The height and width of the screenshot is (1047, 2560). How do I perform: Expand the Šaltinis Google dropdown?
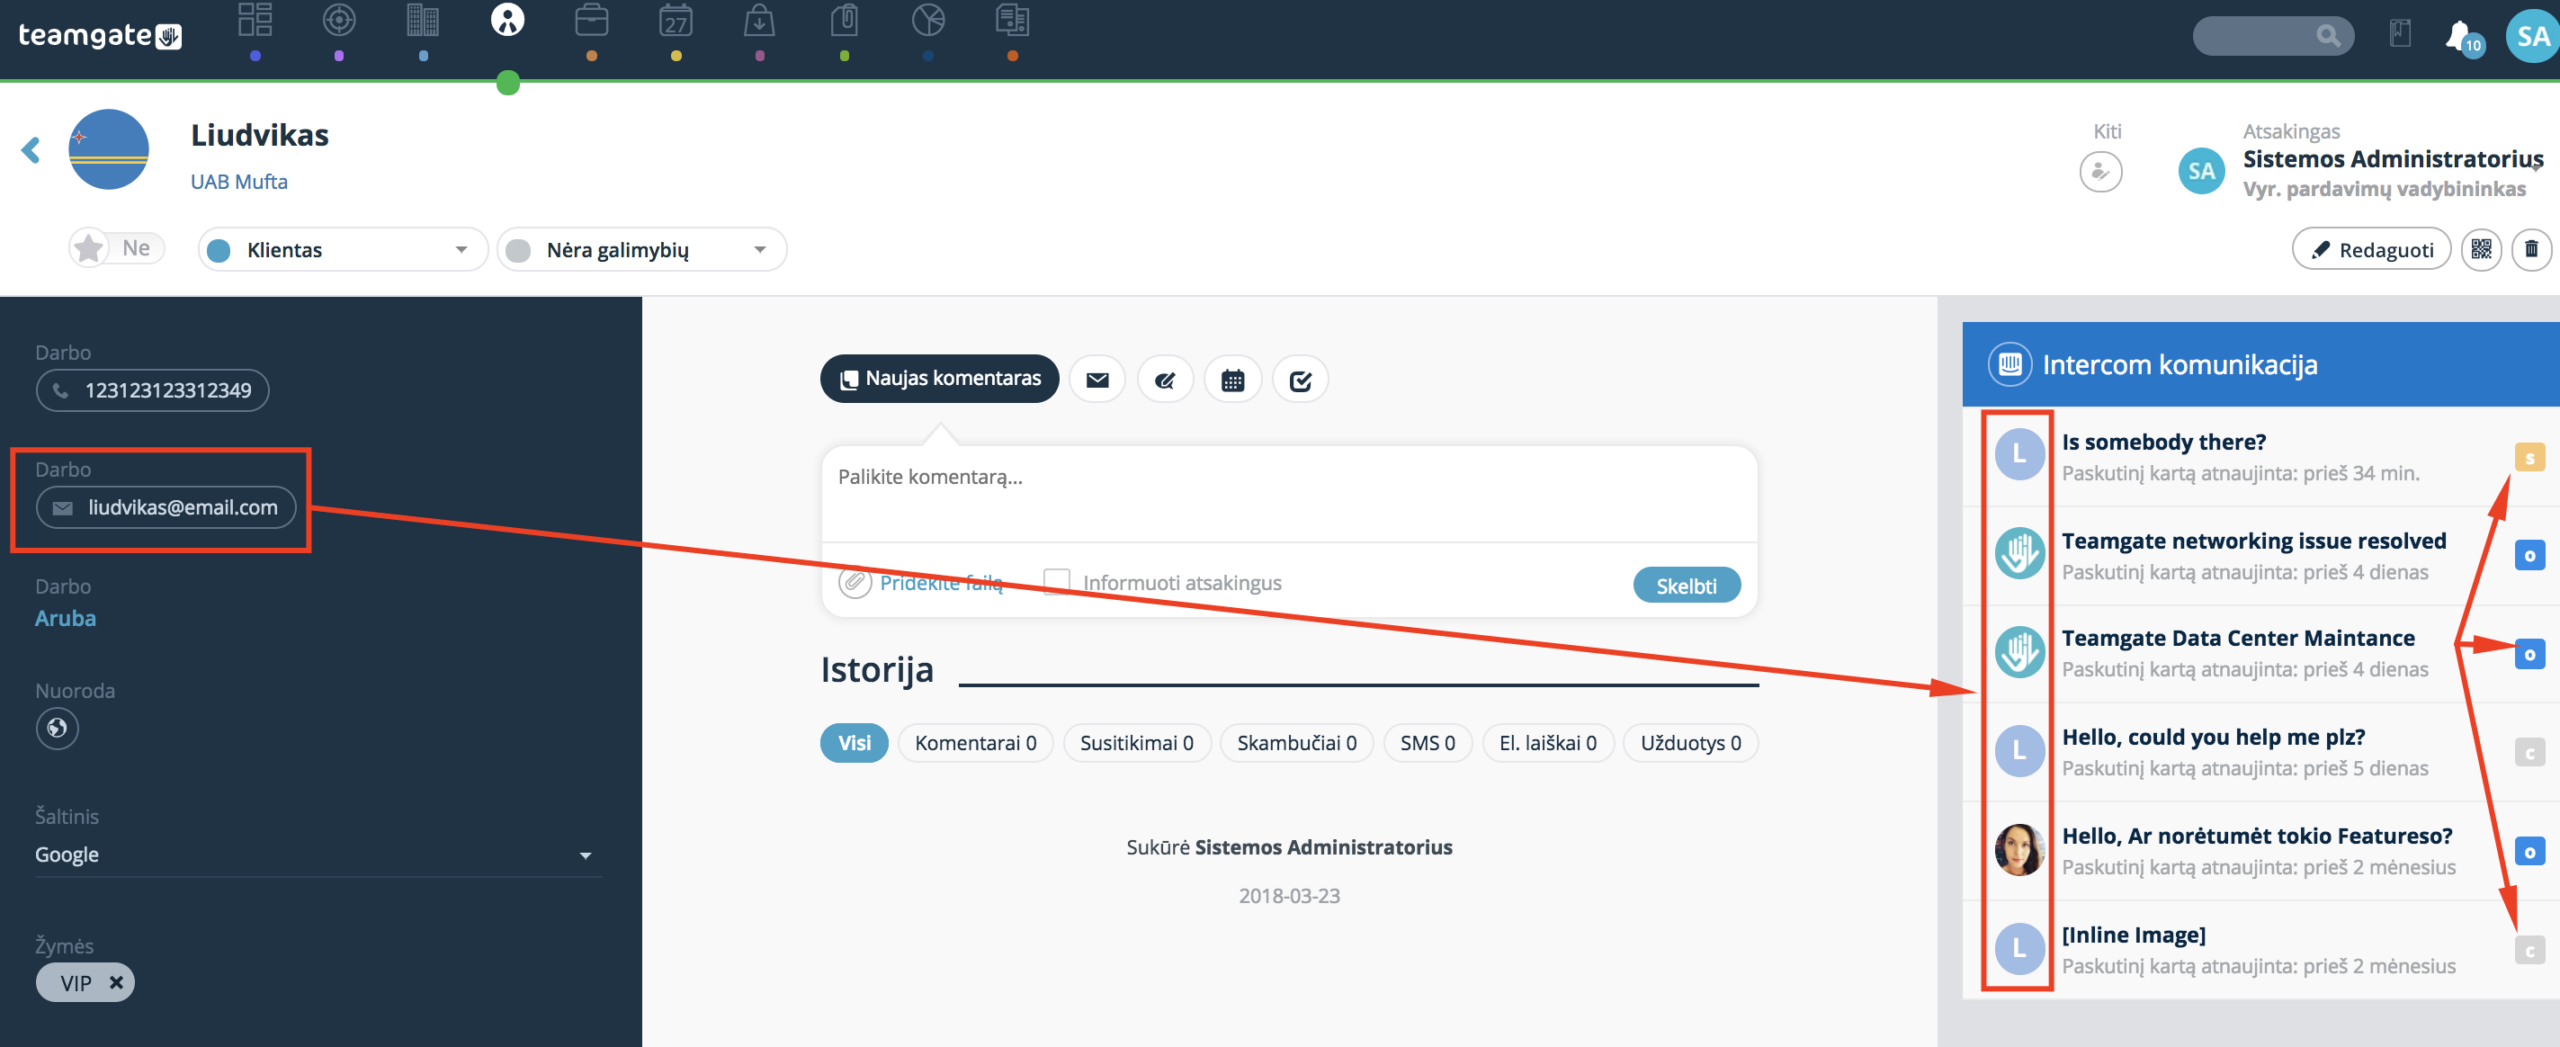click(x=318, y=855)
